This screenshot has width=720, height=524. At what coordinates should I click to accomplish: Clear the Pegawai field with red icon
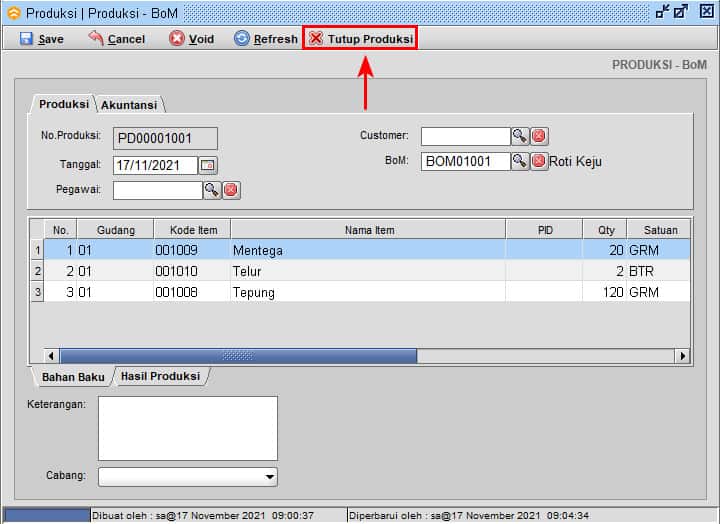click(231, 190)
